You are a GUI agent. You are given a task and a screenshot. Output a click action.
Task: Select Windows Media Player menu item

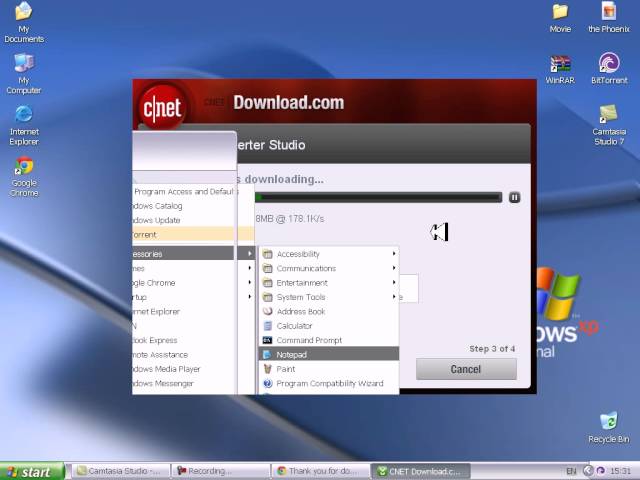(193, 369)
